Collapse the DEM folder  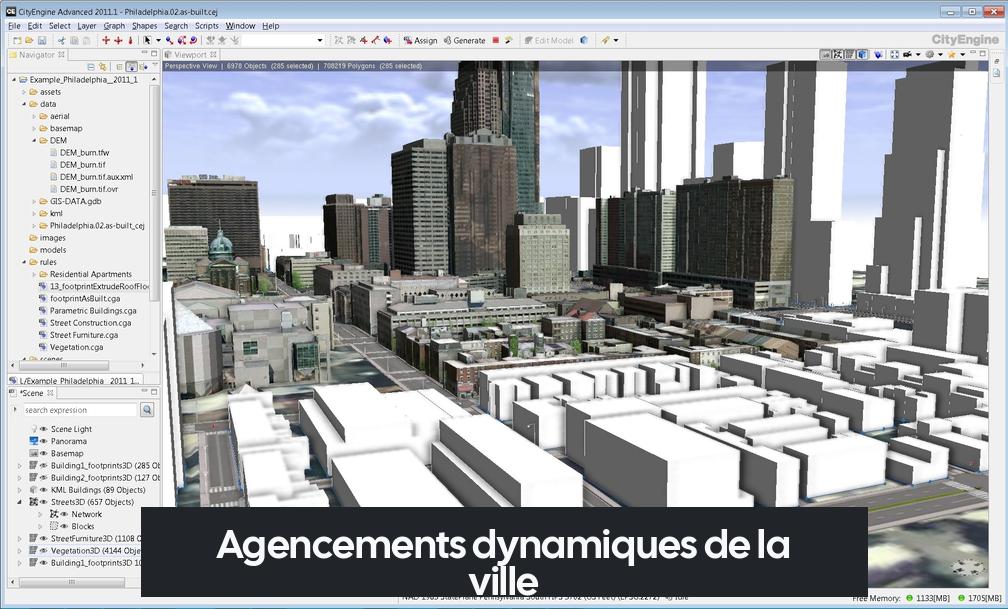coord(34,140)
